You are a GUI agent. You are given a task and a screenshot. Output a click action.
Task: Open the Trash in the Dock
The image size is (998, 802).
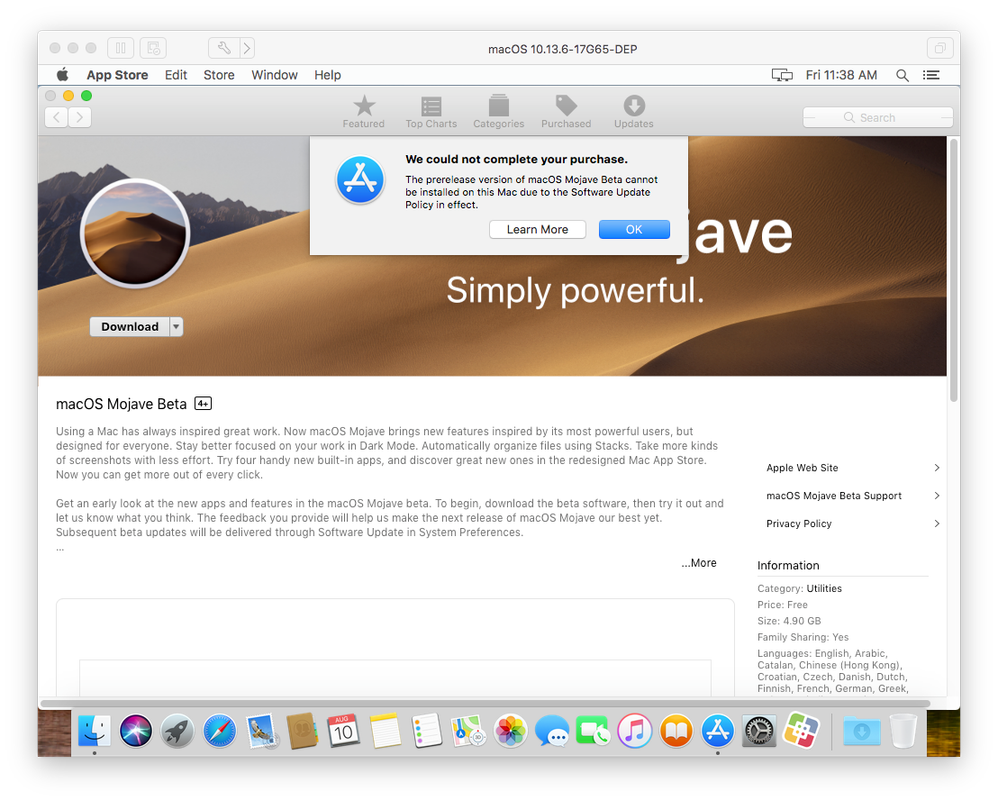pyautogui.click(x=903, y=730)
